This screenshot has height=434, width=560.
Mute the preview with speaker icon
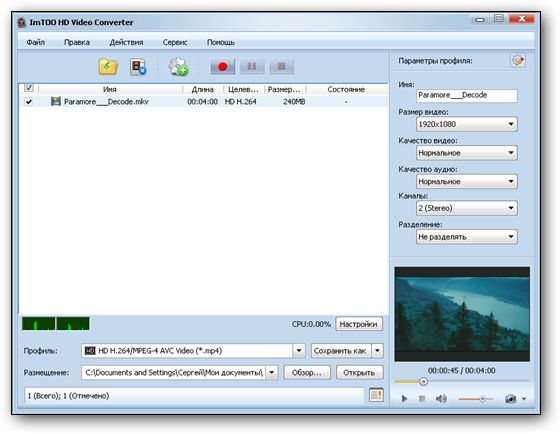tap(441, 399)
